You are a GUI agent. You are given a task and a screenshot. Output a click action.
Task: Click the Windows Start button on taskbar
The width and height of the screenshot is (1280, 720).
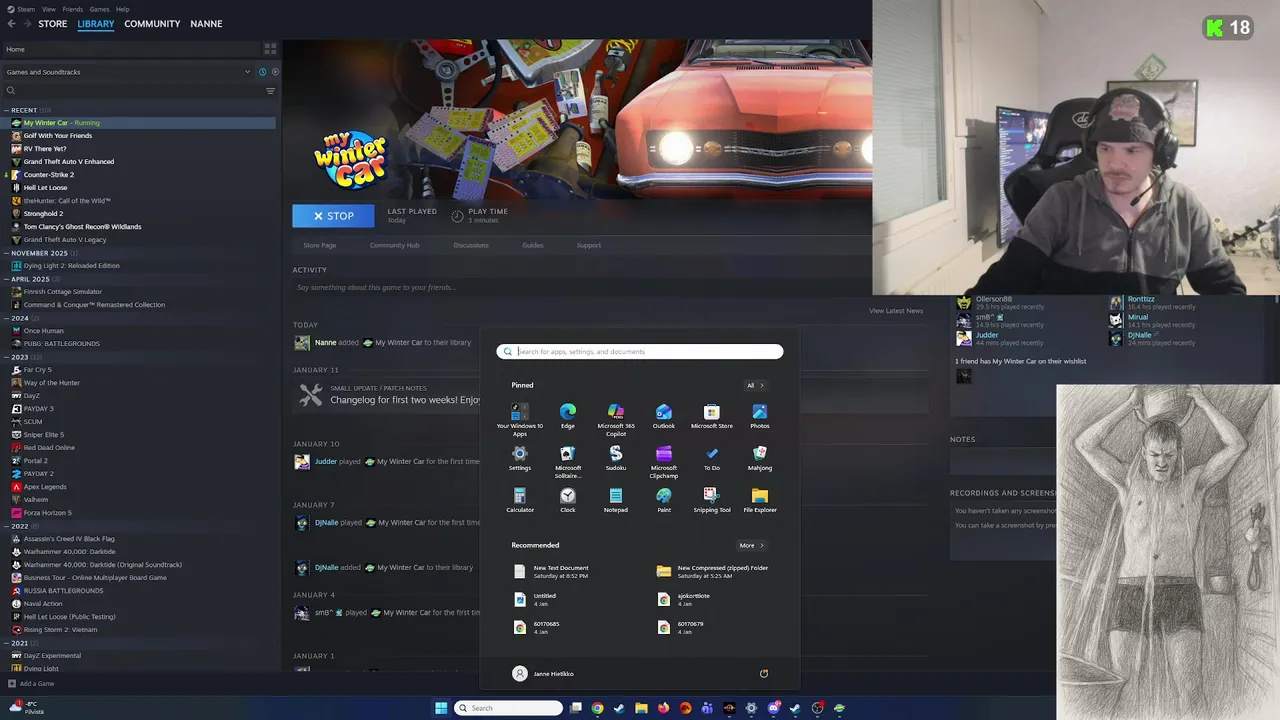(441, 708)
